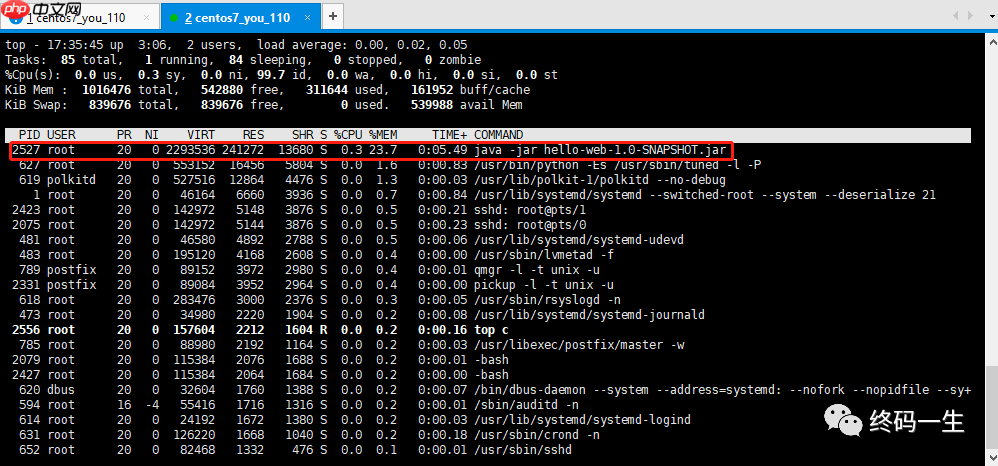The height and width of the screenshot is (466, 998).
Task: Click the VIRT column header
Action: click(201, 135)
